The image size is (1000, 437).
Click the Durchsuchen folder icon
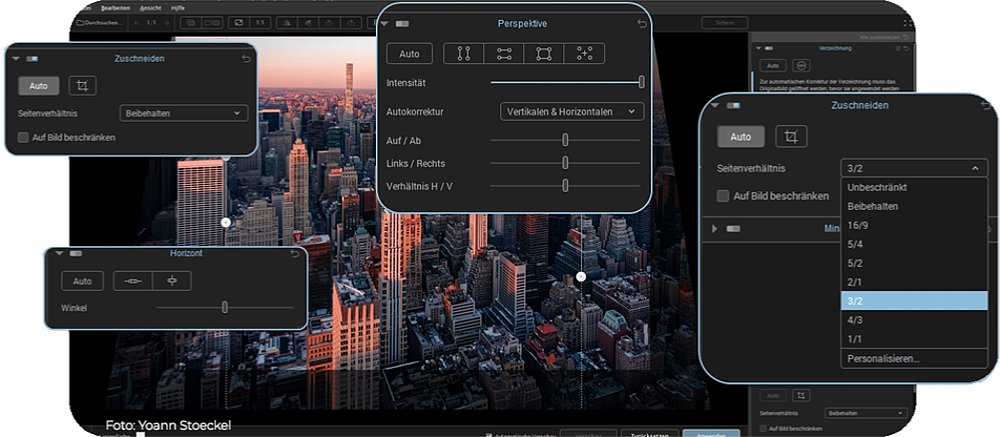(80, 23)
